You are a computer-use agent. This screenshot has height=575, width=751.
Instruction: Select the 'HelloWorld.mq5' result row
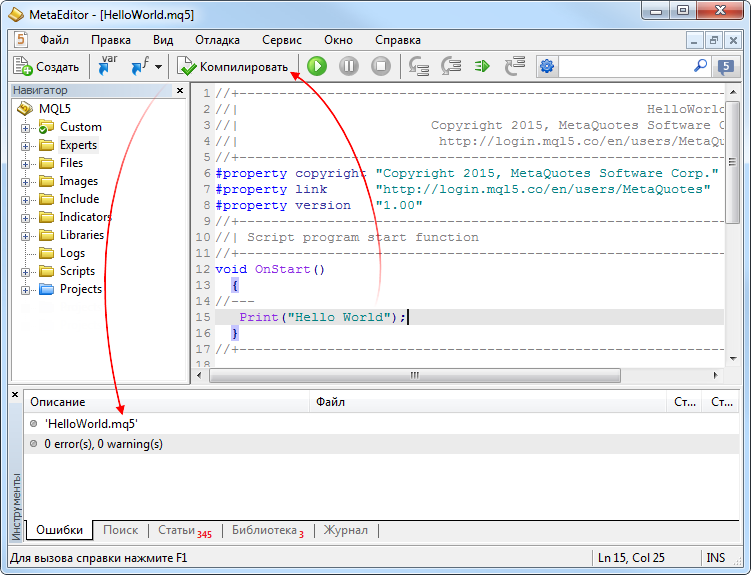coord(381,424)
